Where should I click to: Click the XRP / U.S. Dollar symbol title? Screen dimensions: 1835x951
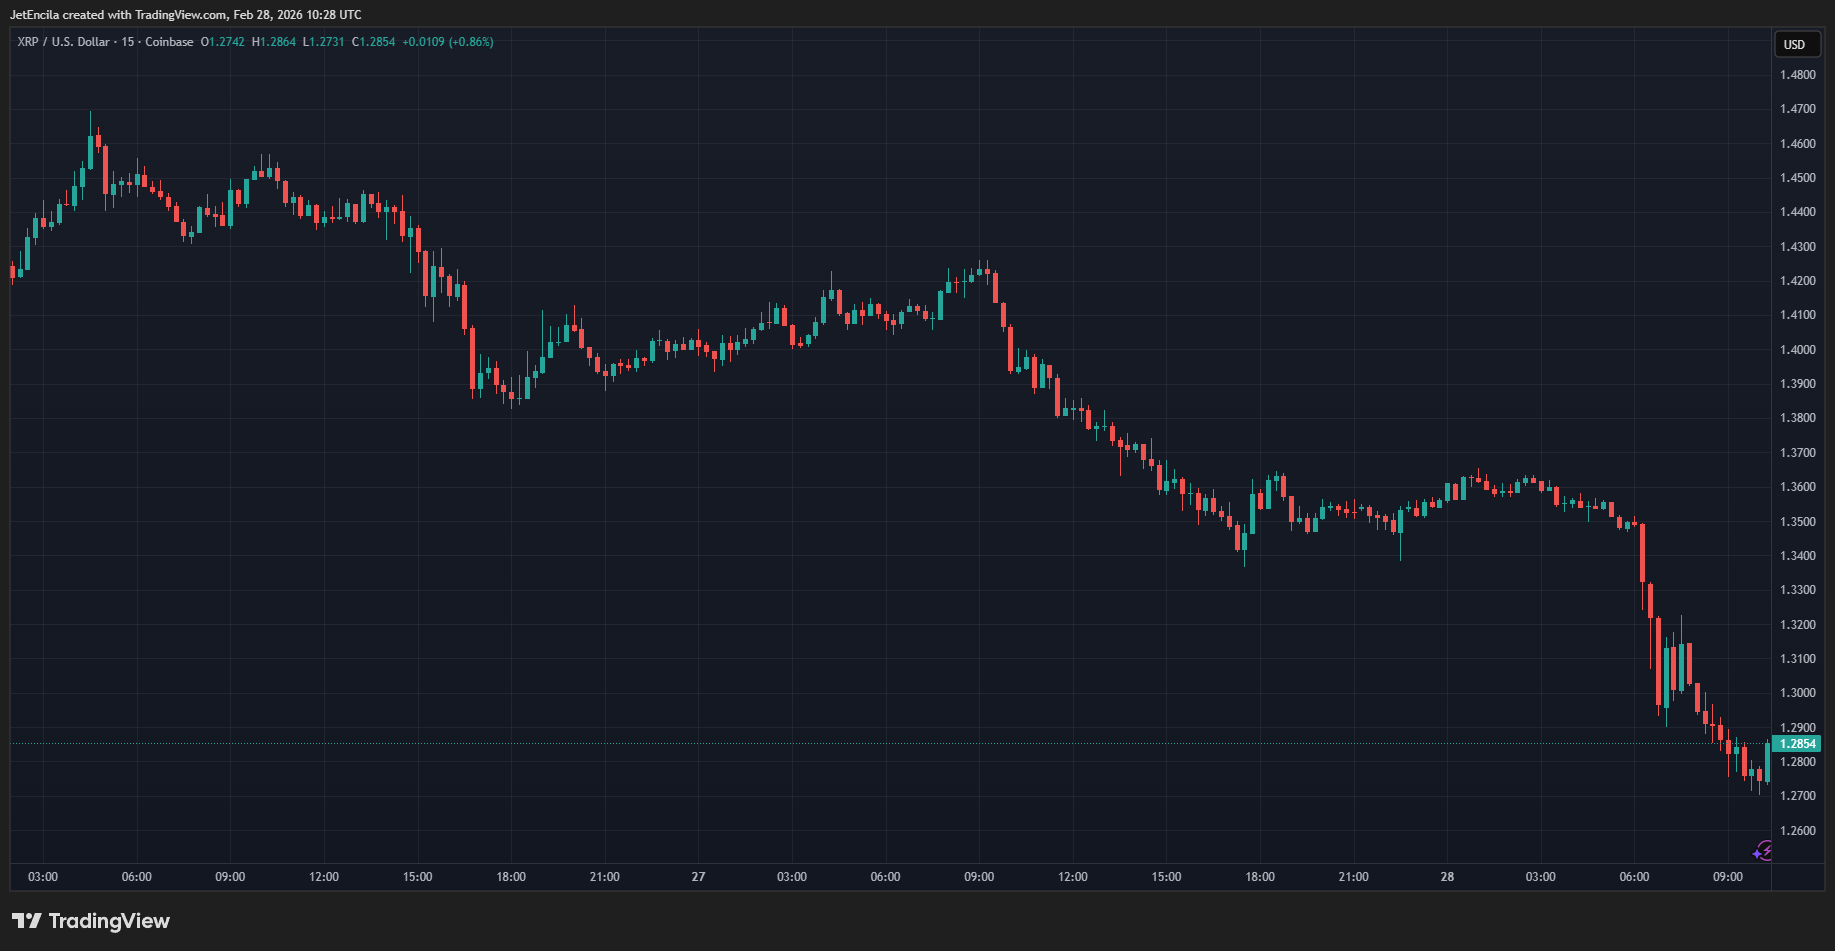click(63, 42)
